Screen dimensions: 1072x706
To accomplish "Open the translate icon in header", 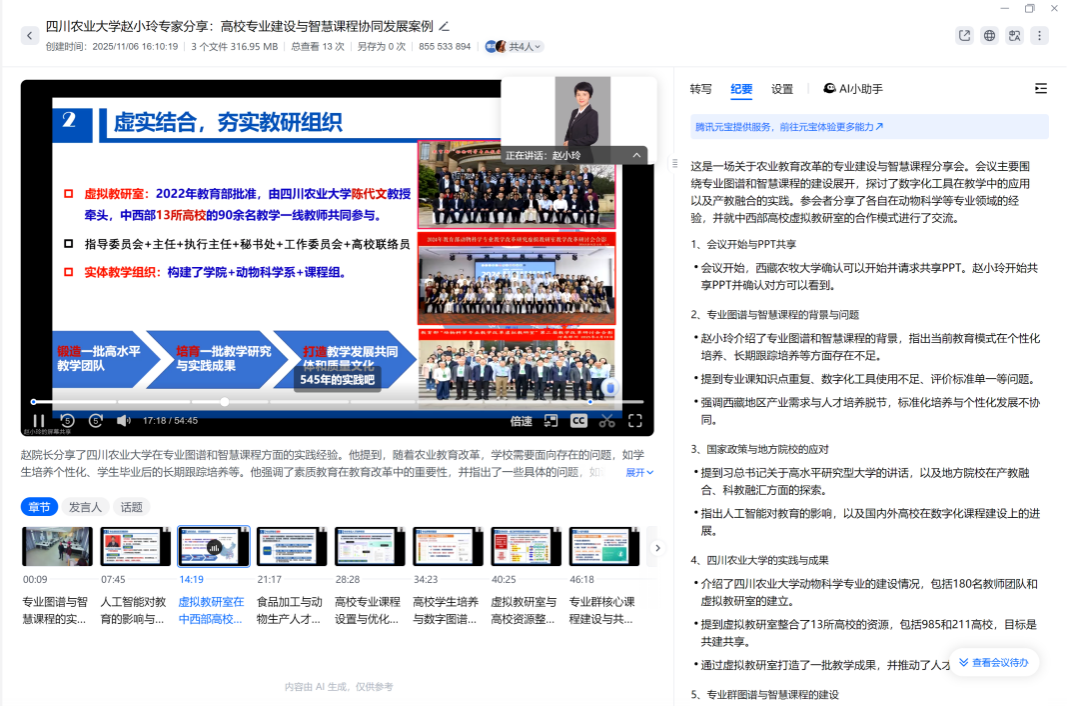I will 1014,35.
